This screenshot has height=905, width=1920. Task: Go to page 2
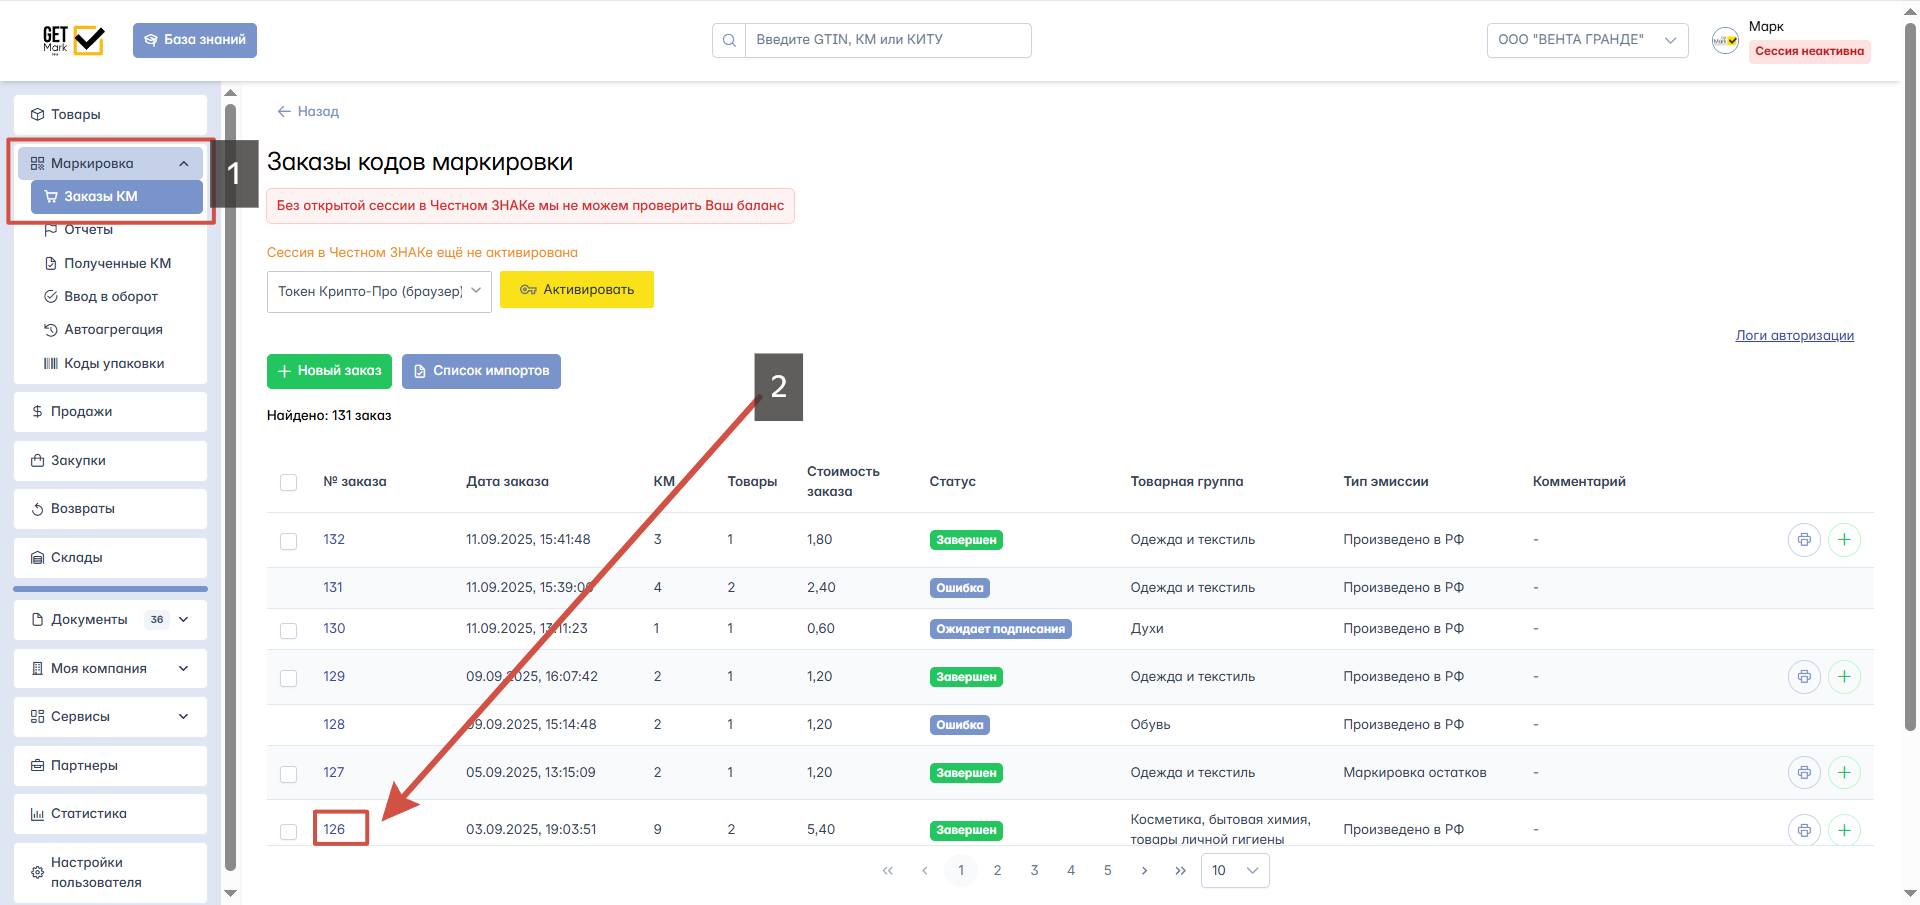click(x=997, y=870)
